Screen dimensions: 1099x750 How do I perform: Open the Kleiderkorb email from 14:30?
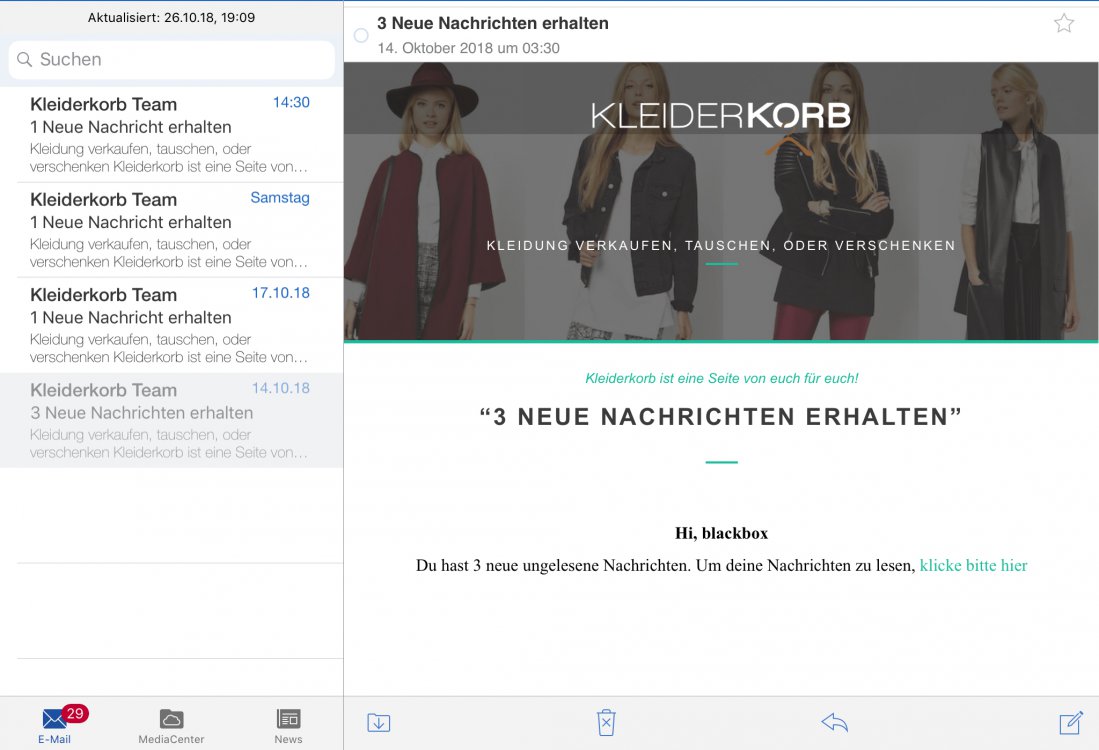170,135
